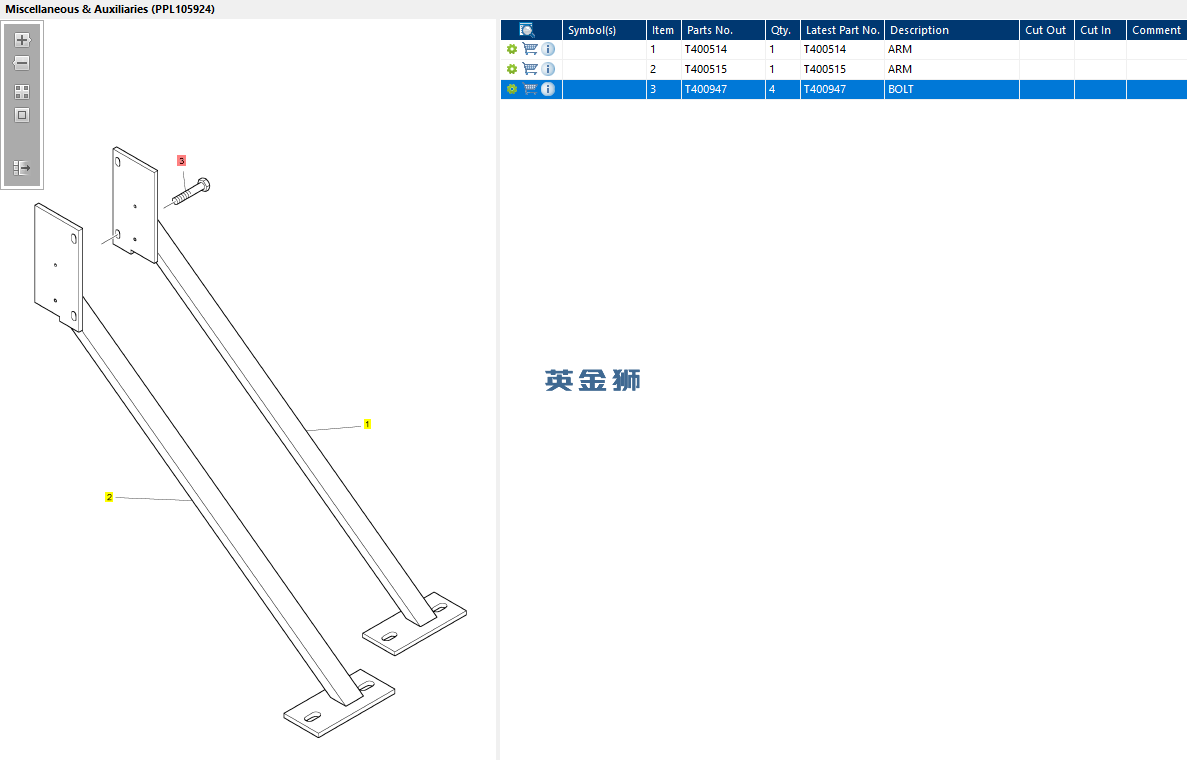Sort by the Latest Part No. column header

click(x=843, y=30)
